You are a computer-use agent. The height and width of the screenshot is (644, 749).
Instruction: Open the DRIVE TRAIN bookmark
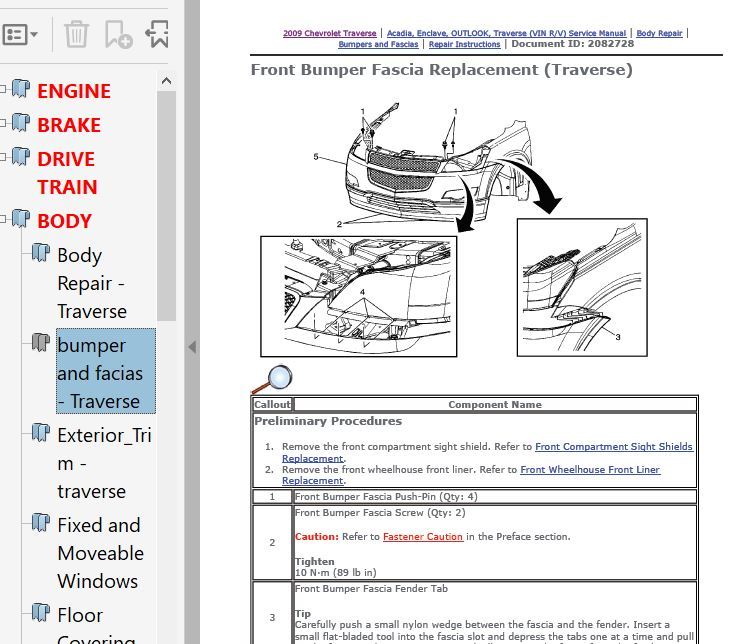[67, 173]
